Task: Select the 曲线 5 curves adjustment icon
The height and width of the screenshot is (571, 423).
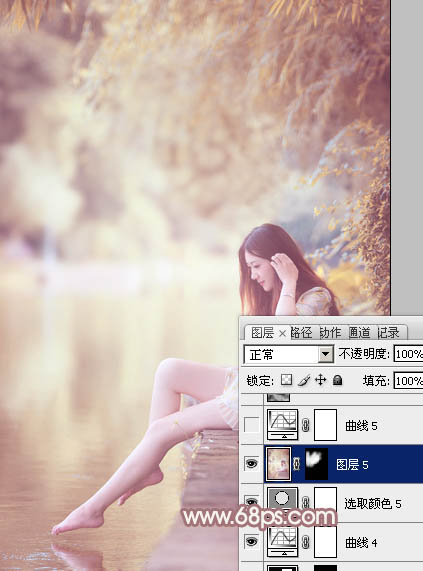Action: (x=282, y=424)
